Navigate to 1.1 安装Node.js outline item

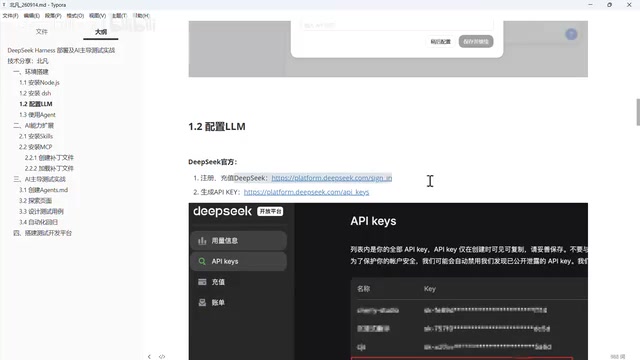[39, 82]
